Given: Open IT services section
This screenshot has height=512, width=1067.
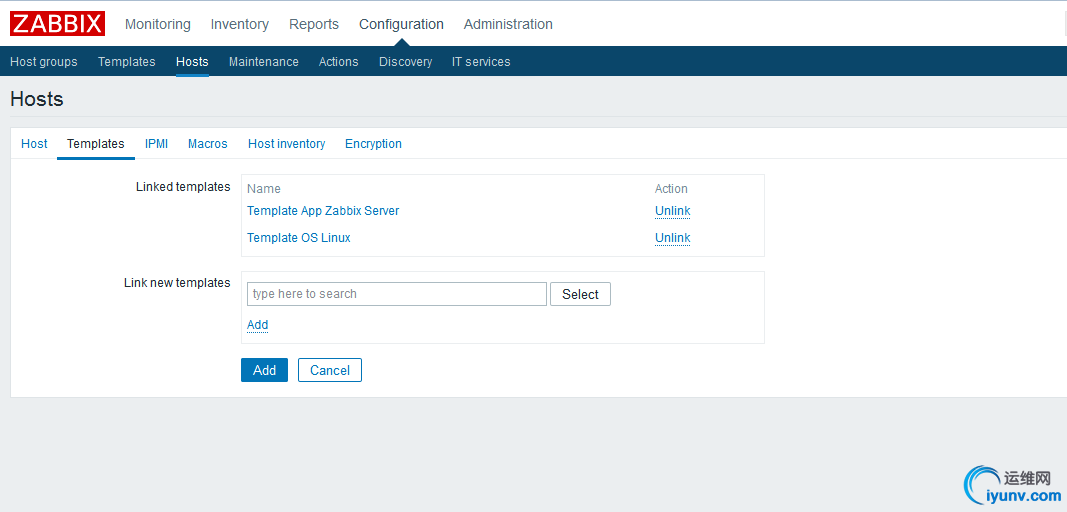Looking at the screenshot, I should (x=481, y=62).
